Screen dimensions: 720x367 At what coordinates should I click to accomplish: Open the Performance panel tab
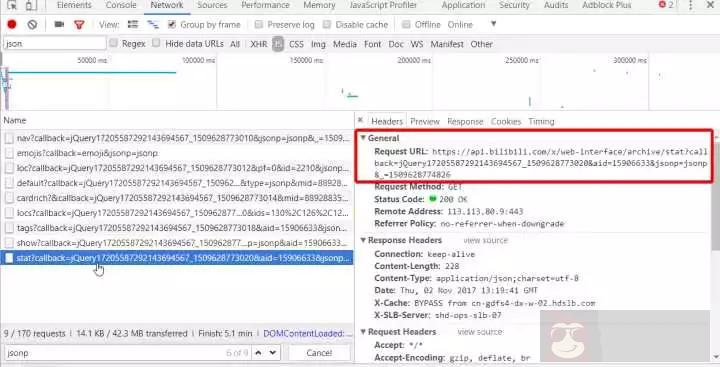(x=265, y=6)
